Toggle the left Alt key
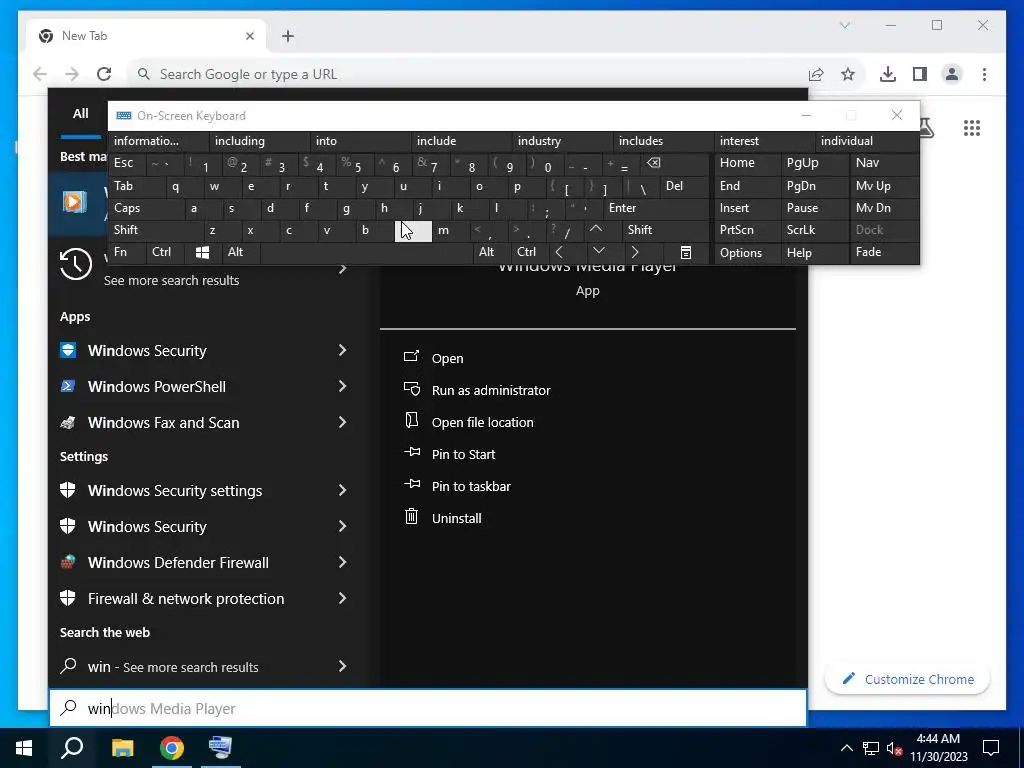 click(x=240, y=253)
